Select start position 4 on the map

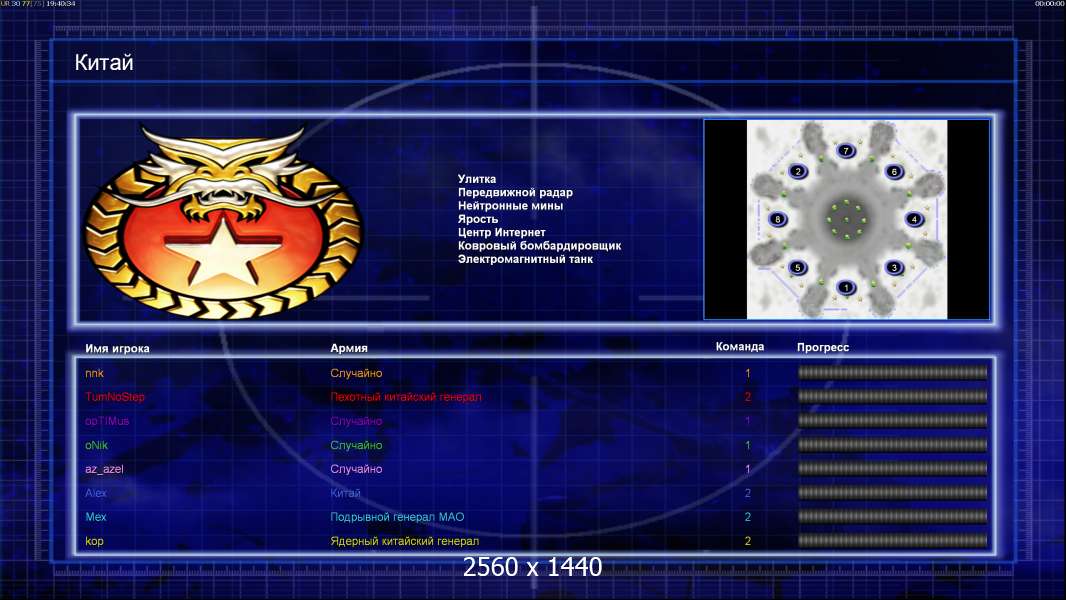pos(914,219)
